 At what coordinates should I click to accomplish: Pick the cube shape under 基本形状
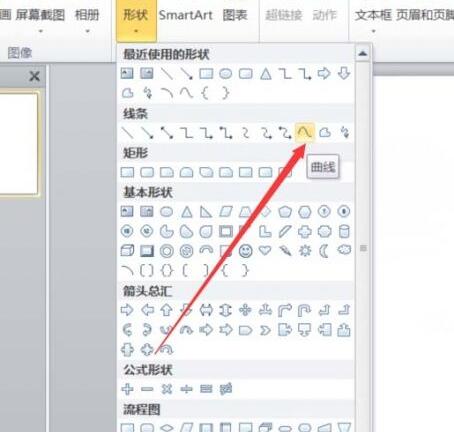pos(127,251)
